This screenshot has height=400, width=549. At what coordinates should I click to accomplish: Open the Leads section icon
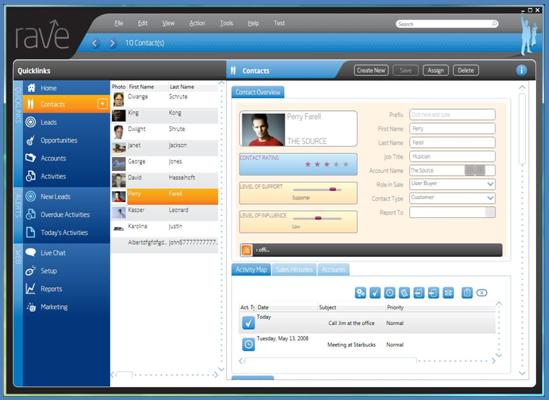click(31, 122)
